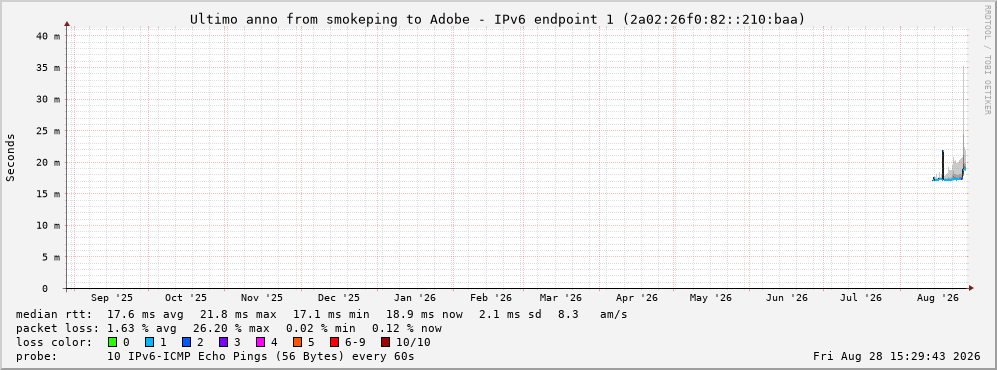Click the orange loss 5 swatch
This screenshot has height=370, width=997.
pyautogui.click(x=298, y=342)
